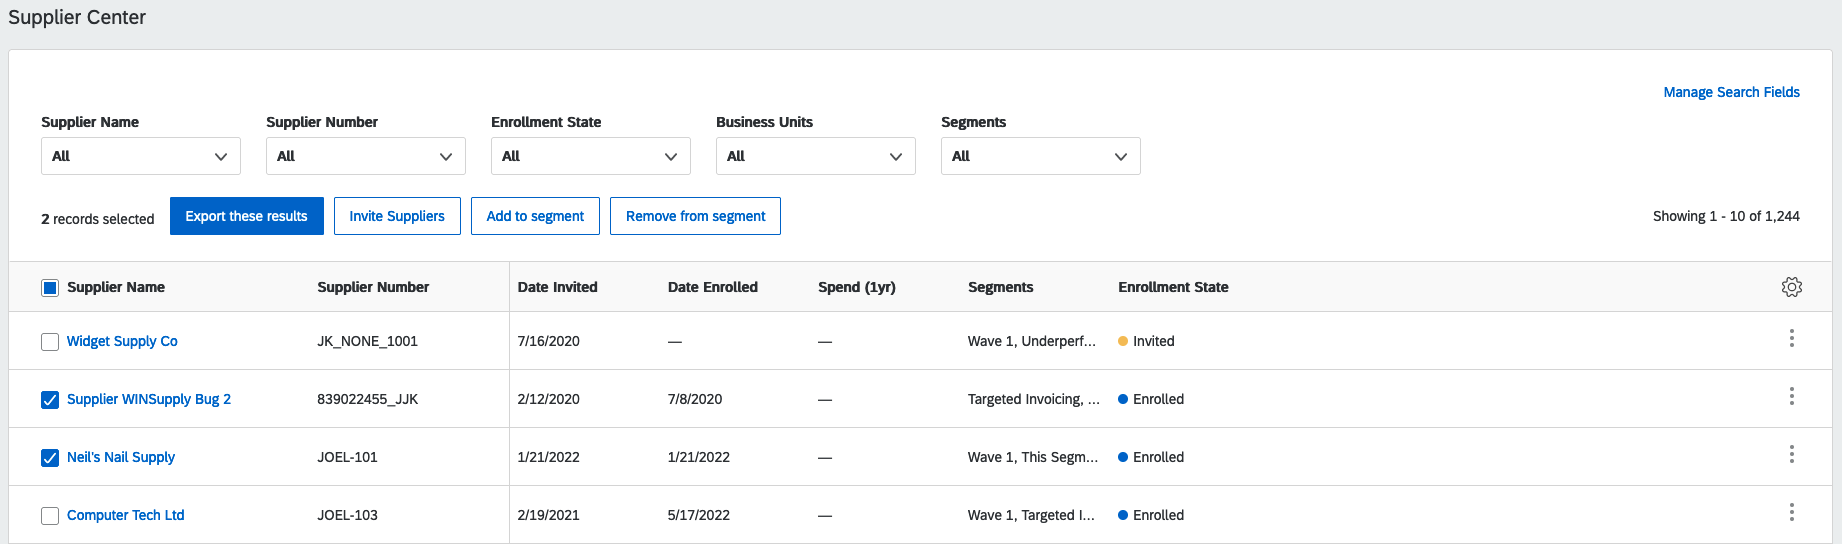Open the Segments filter dropdown
The height and width of the screenshot is (544, 1842).
1041,156
